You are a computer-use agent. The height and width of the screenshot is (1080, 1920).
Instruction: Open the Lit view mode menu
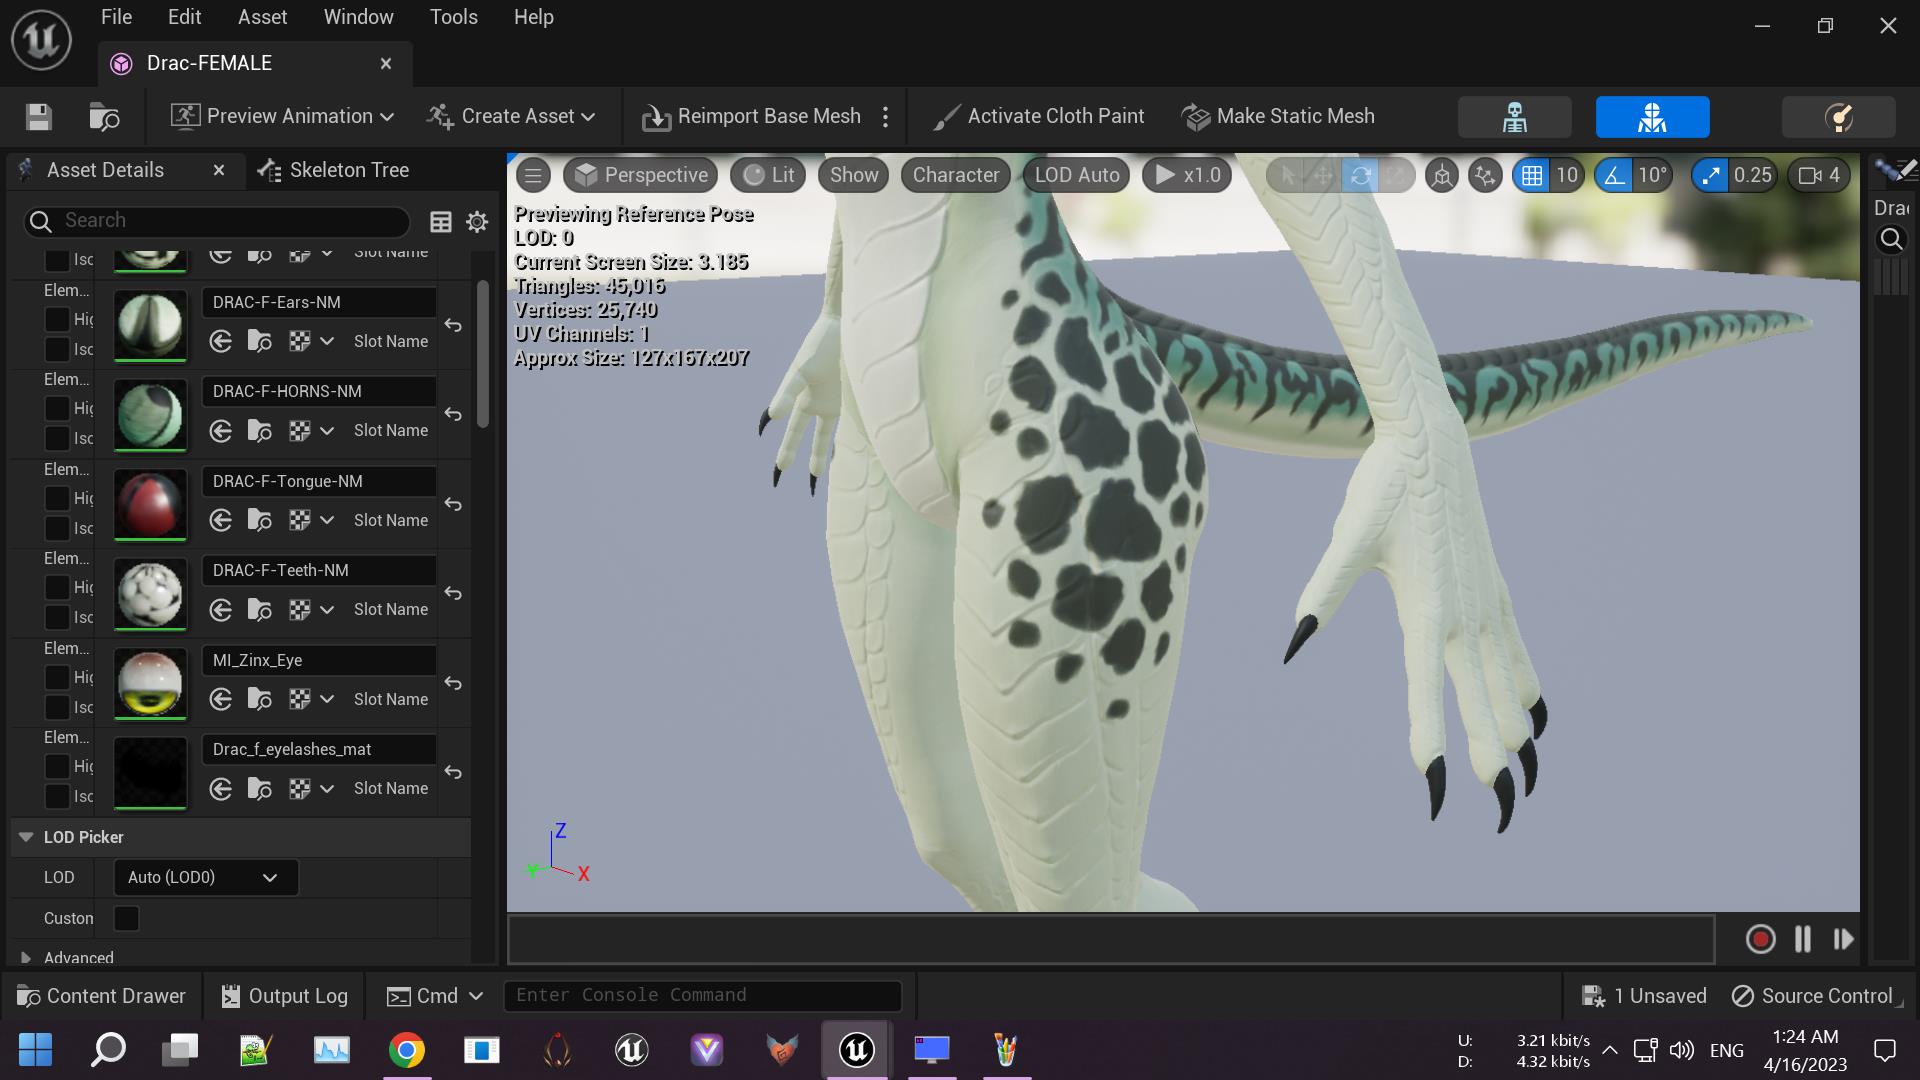coord(768,175)
